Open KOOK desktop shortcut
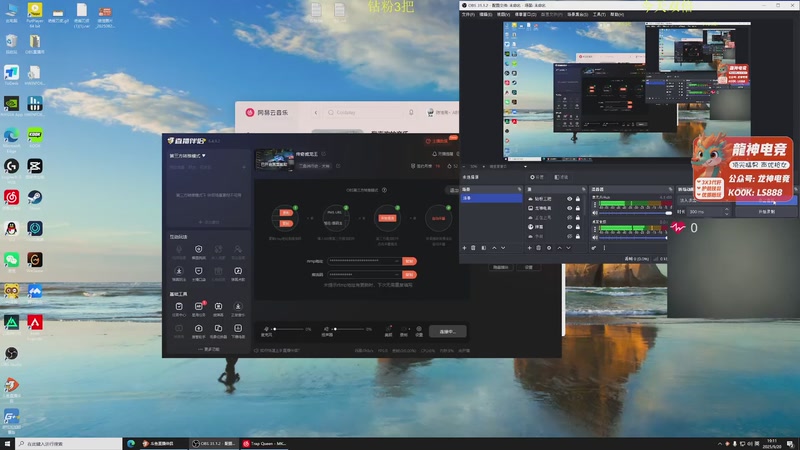800x450 pixels. coord(35,137)
